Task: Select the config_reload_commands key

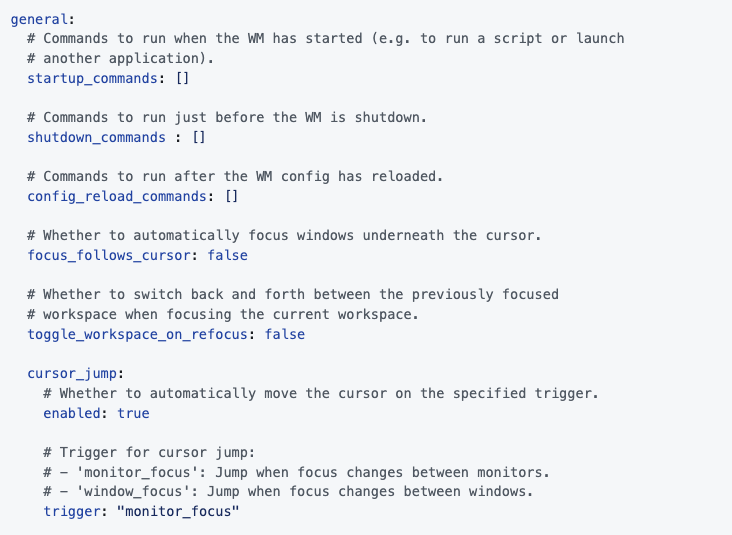Action: pyautogui.click(x=117, y=196)
